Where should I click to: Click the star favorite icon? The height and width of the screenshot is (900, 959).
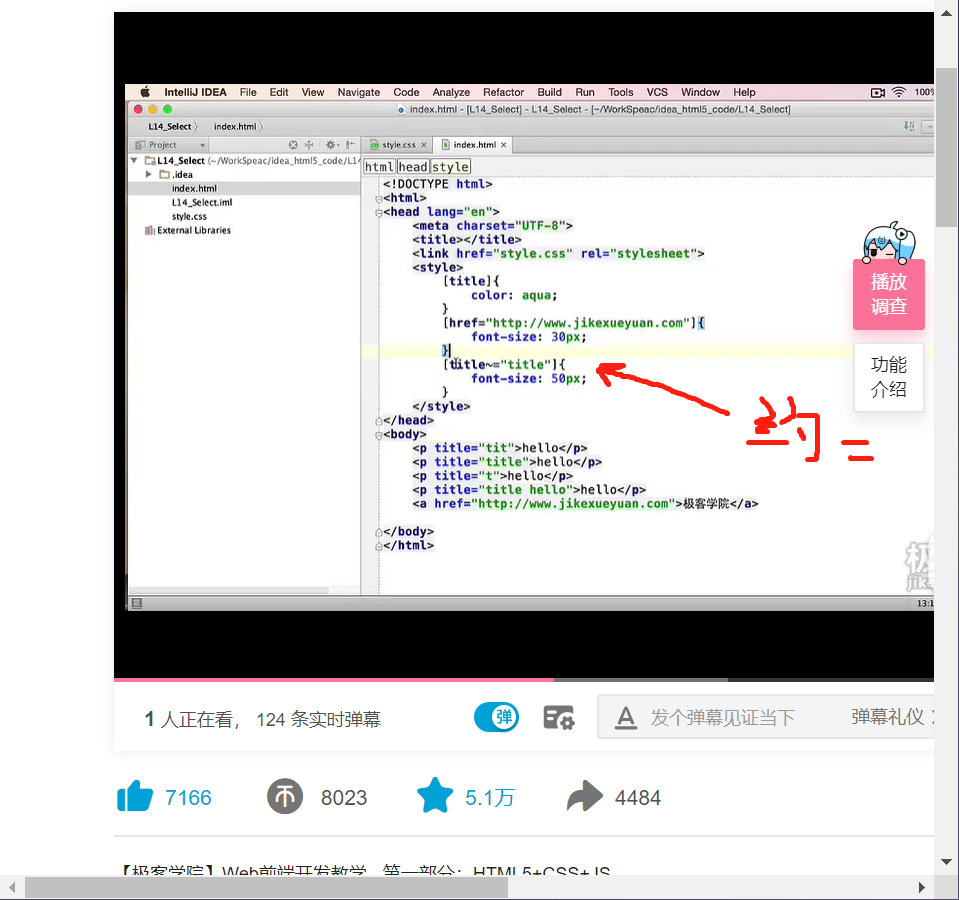[x=435, y=795]
